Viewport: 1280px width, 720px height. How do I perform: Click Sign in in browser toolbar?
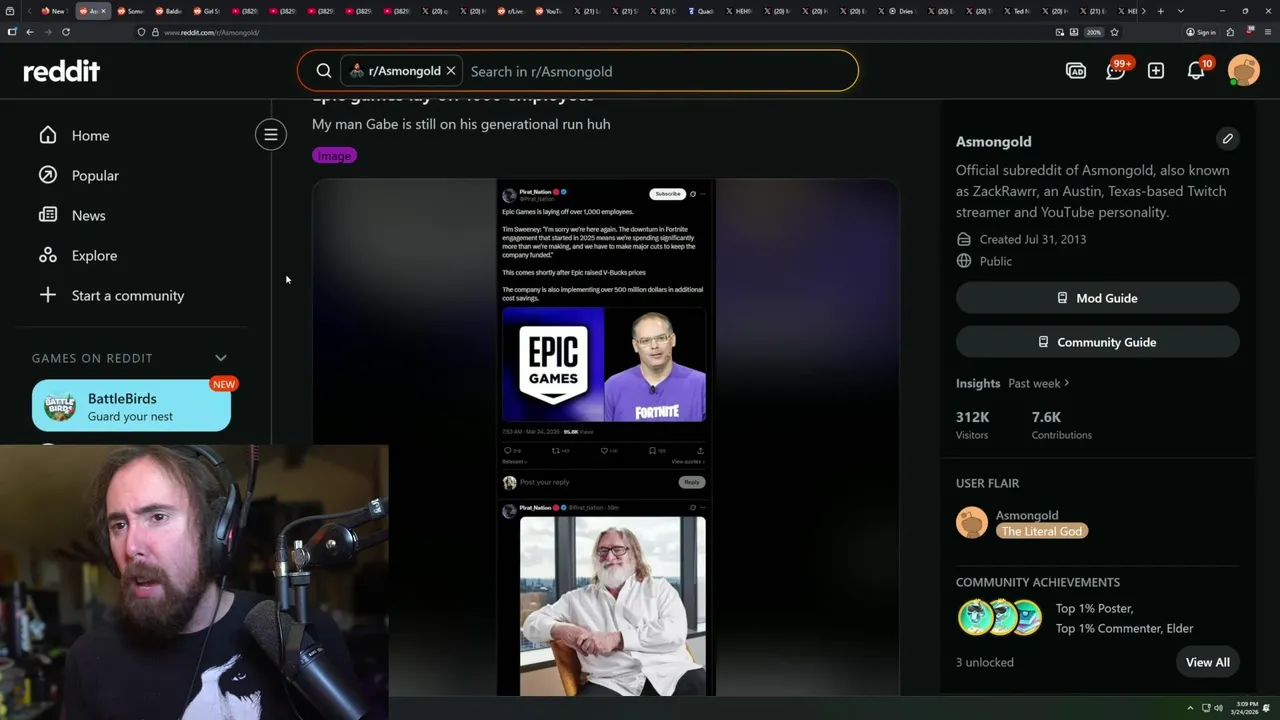(x=1201, y=32)
